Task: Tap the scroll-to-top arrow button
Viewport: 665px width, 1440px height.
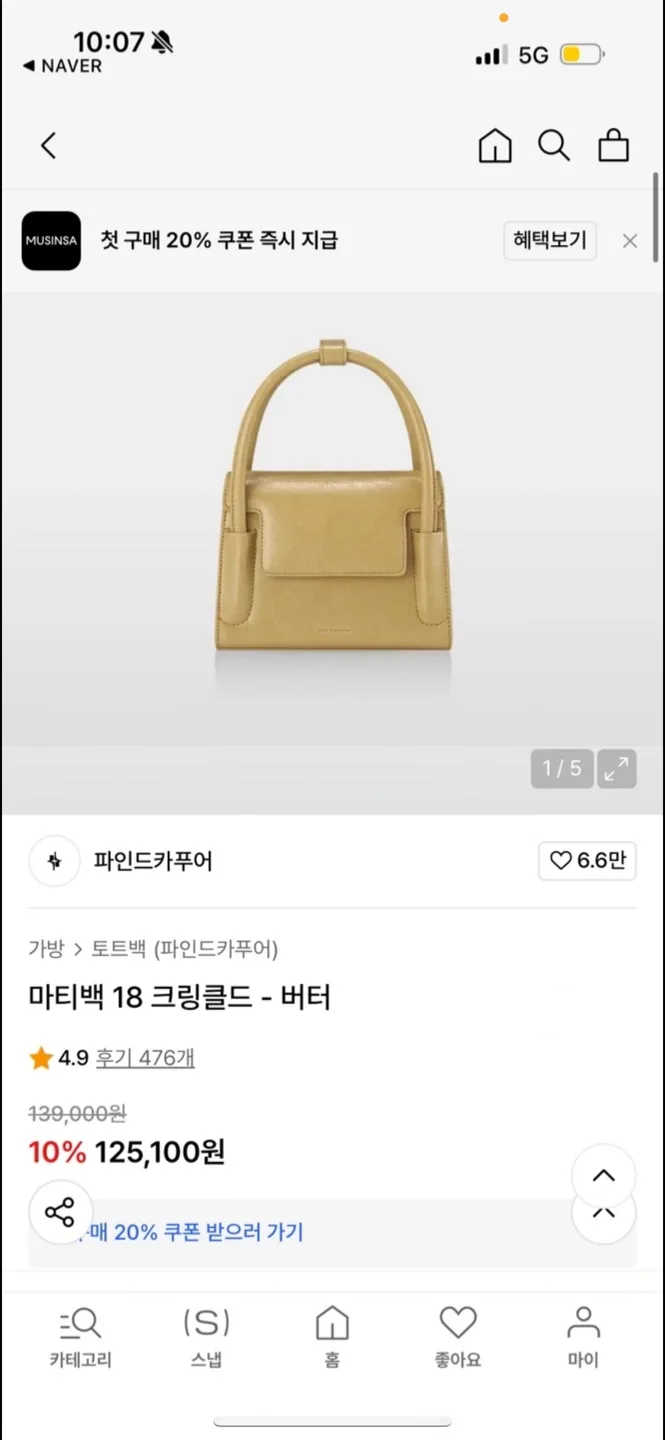Action: (603, 1176)
